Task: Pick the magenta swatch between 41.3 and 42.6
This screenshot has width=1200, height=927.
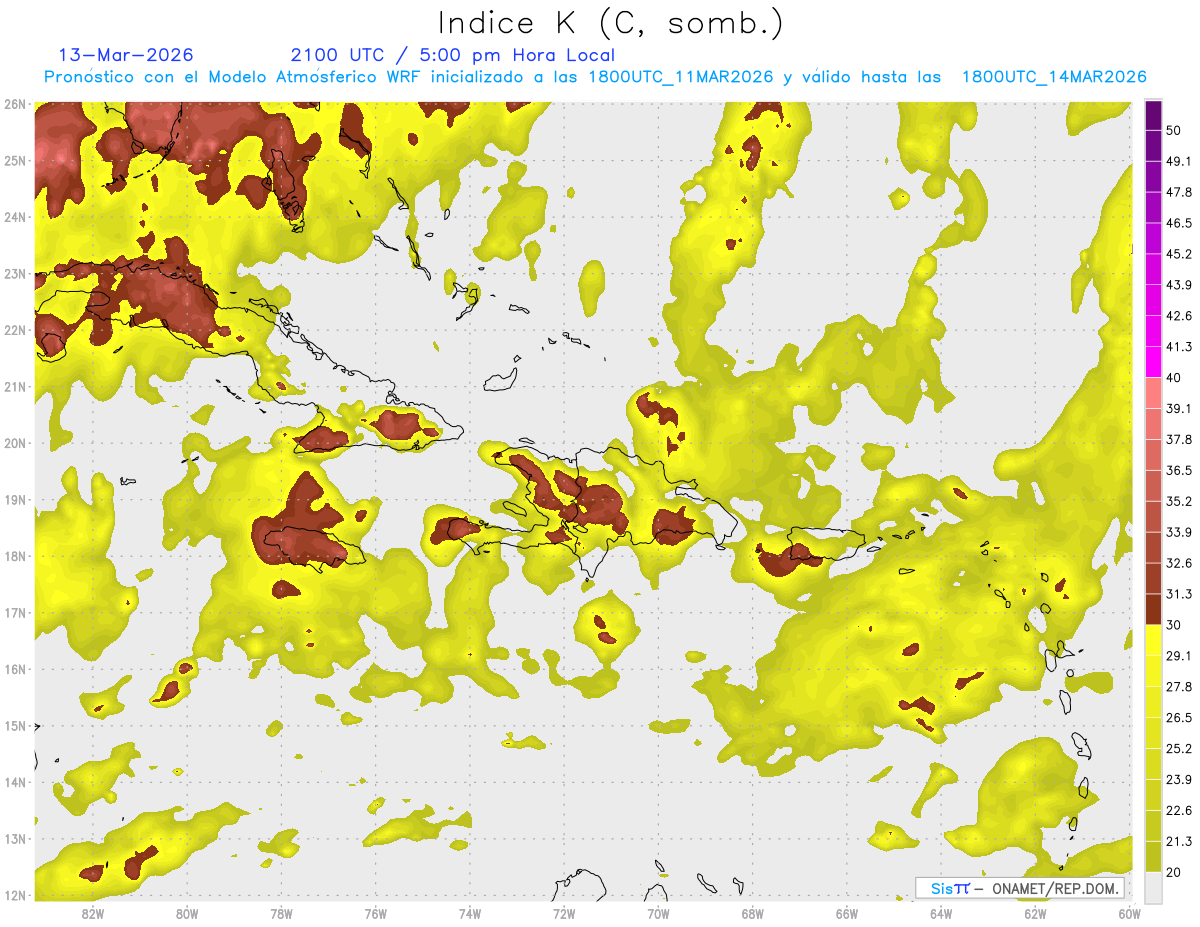Action: (x=1153, y=331)
